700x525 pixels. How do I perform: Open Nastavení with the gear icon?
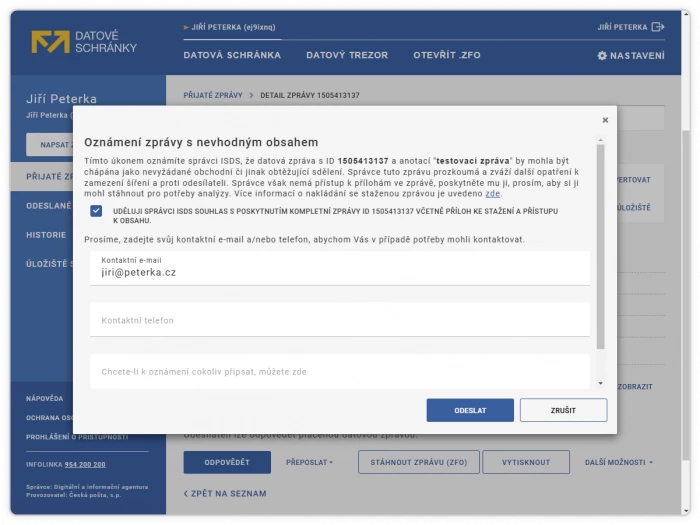[x=631, y=56]
